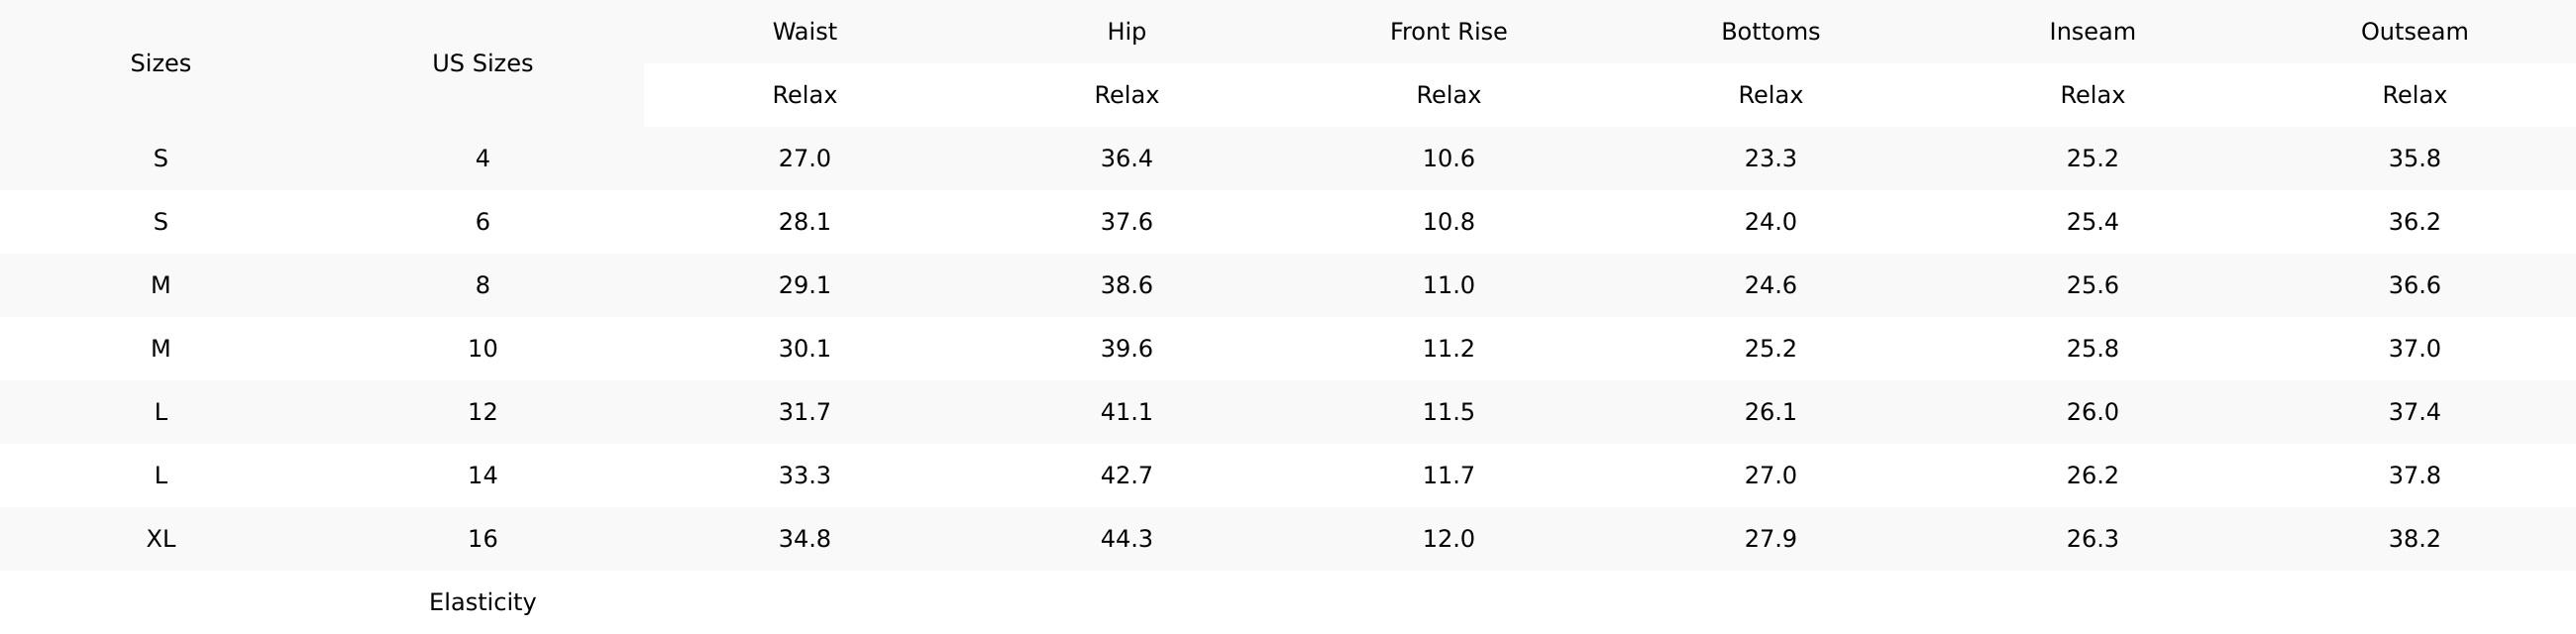Select the 34.8 waist value
2576x634 pixels.
click(804, 539)
